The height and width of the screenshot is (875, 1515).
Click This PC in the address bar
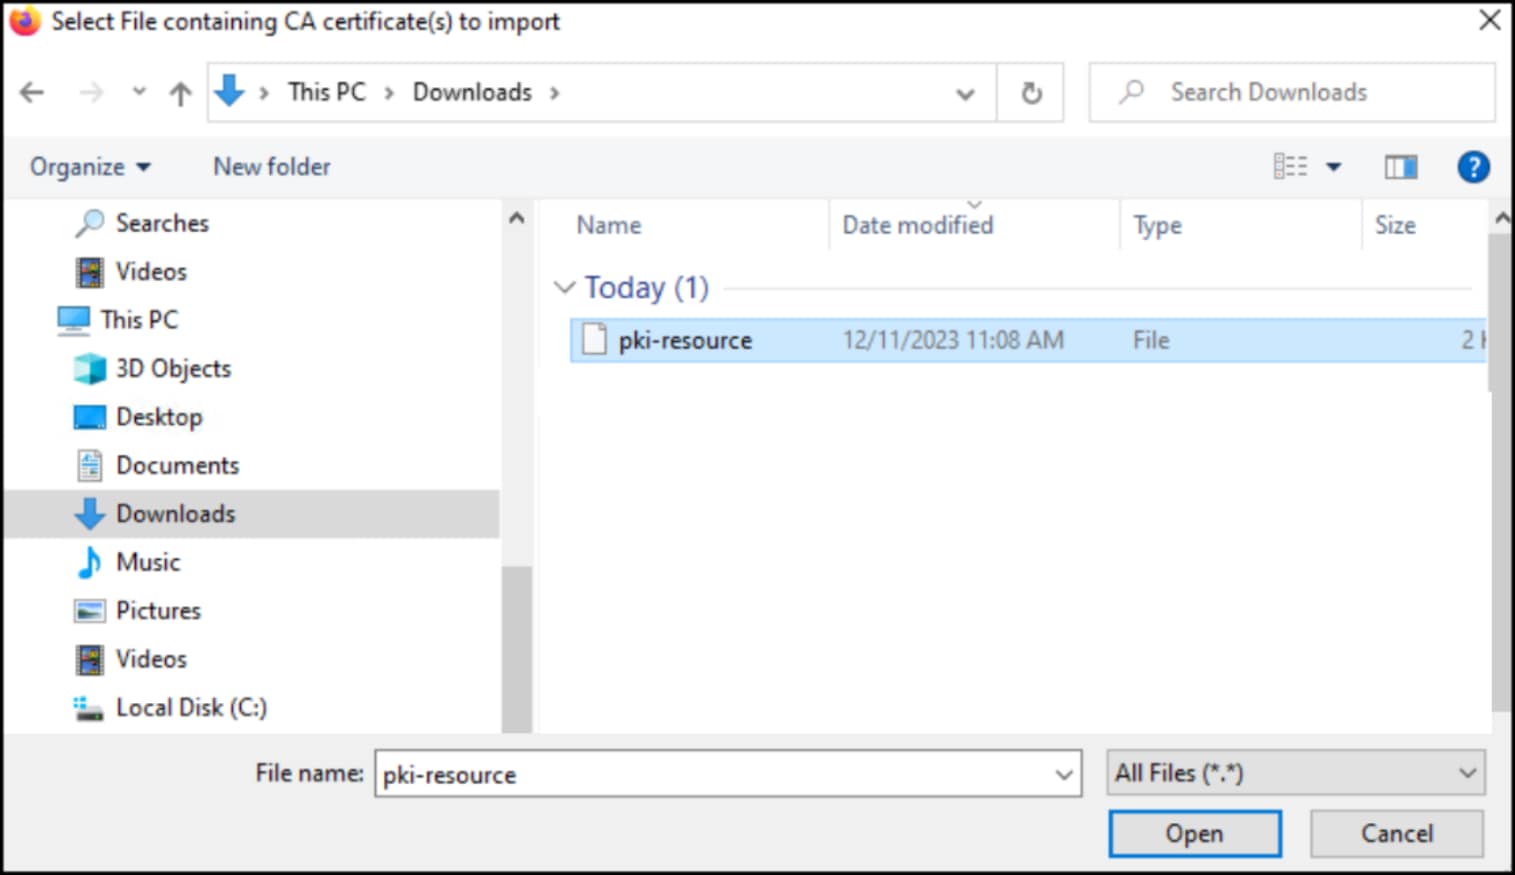tap(327, 92)
